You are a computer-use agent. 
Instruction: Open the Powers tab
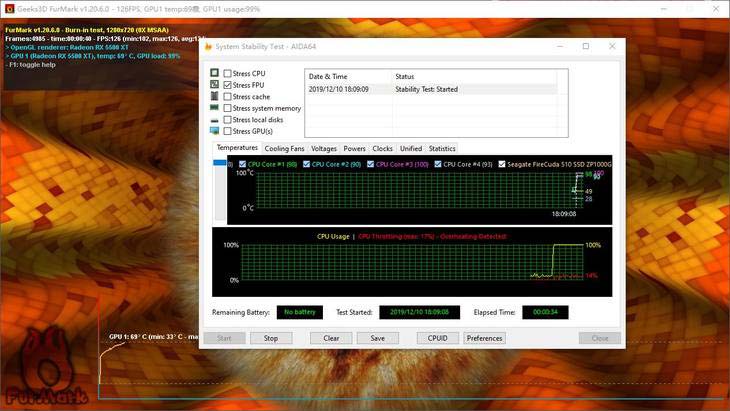click(x=354, y=148)
